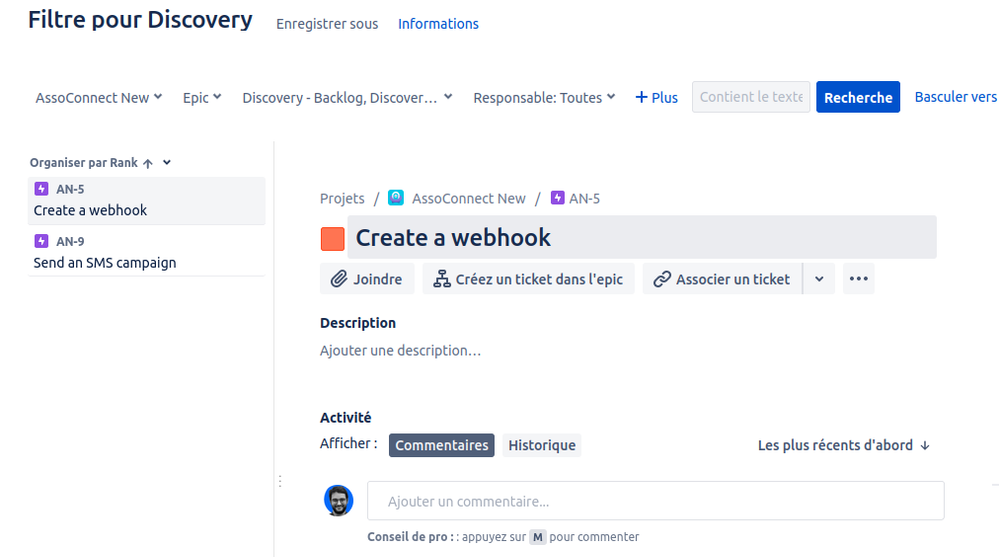Expand the chevron next to Associer un ticket
This screenshot has height=557, width=999.
pyautogui.click(x=819, y=279)
